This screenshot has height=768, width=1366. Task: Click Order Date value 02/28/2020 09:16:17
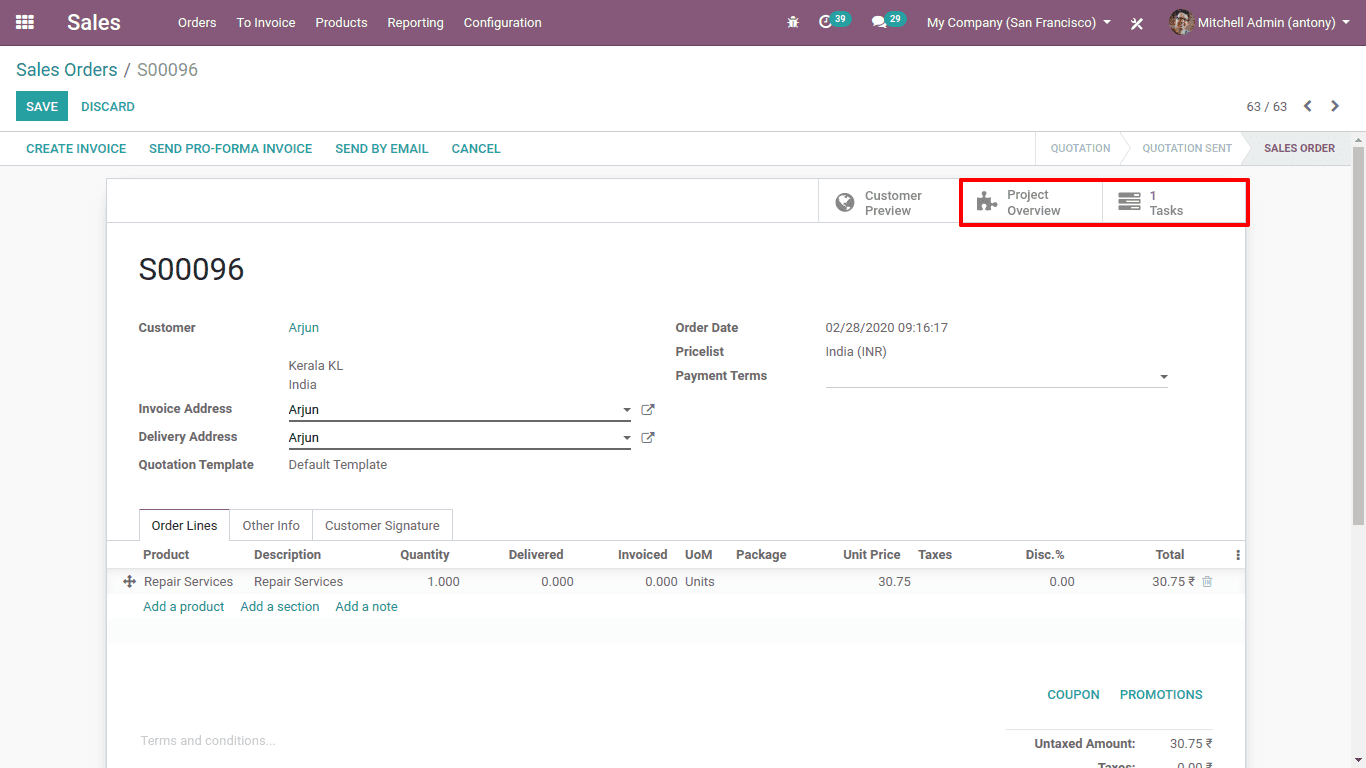click(886, 328)
